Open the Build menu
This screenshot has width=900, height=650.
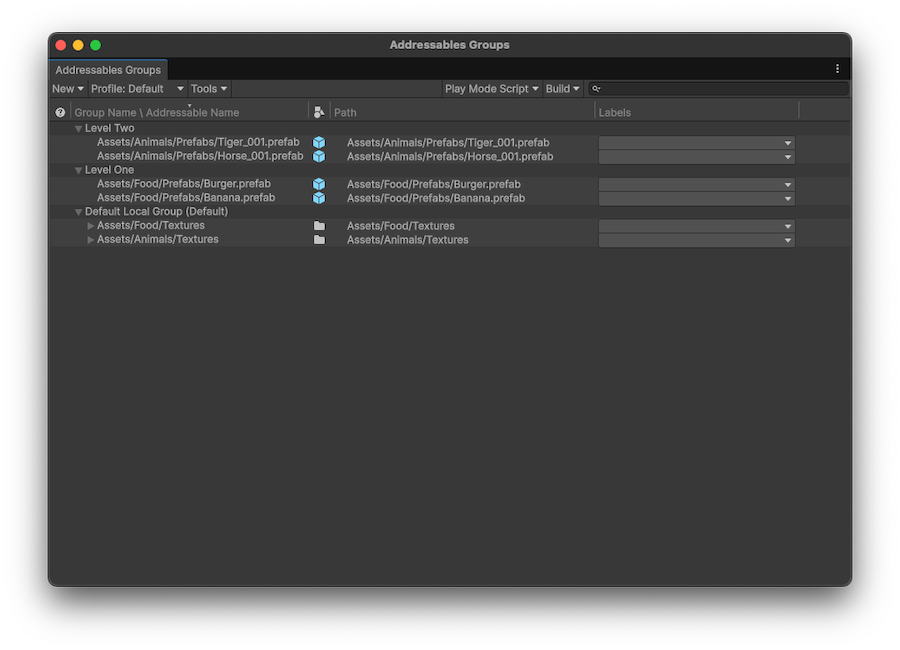click(x=562, y=88)
